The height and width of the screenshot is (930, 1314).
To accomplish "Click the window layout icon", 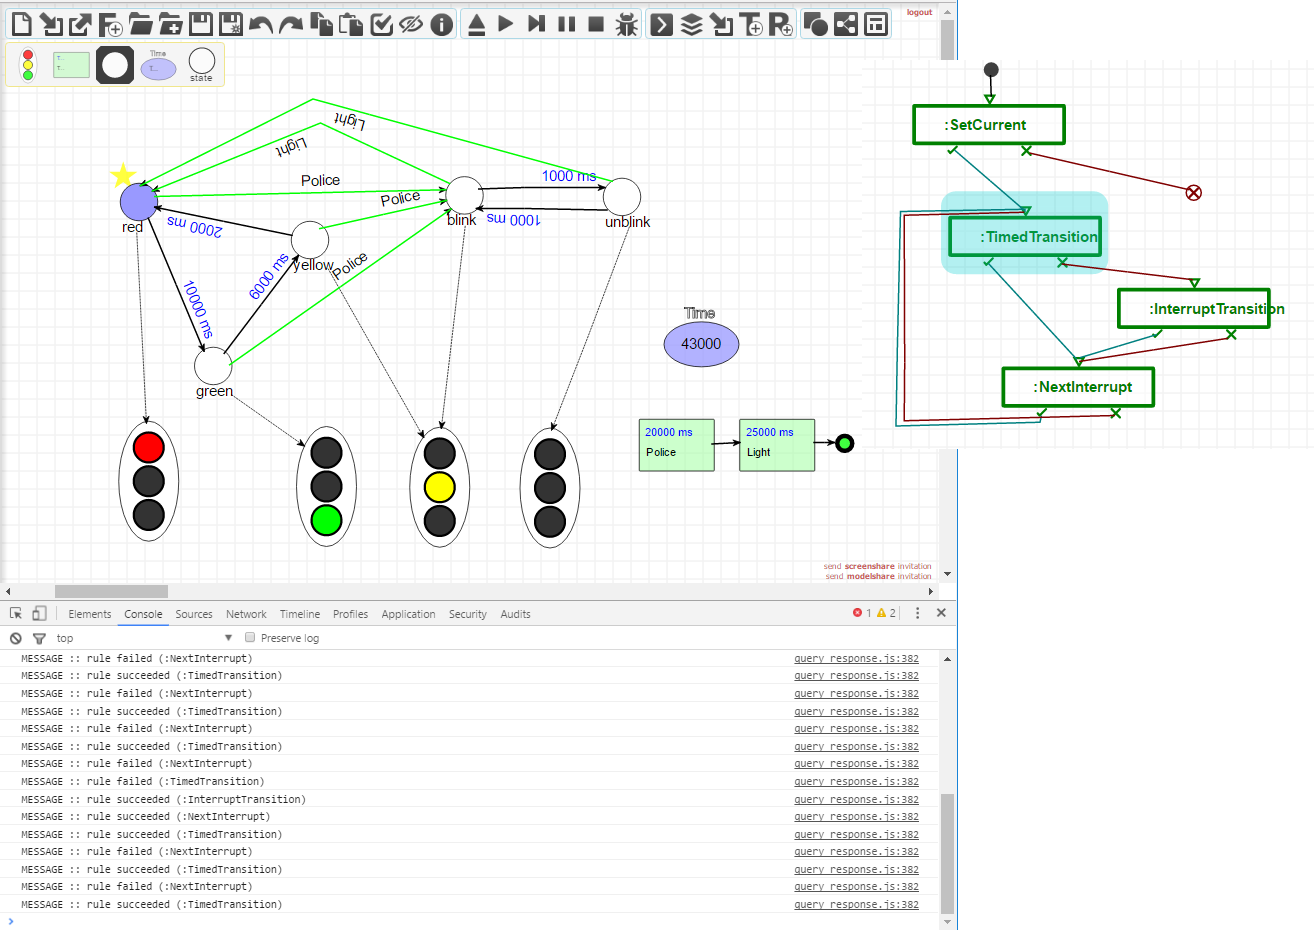I will (x=876, y=24).
